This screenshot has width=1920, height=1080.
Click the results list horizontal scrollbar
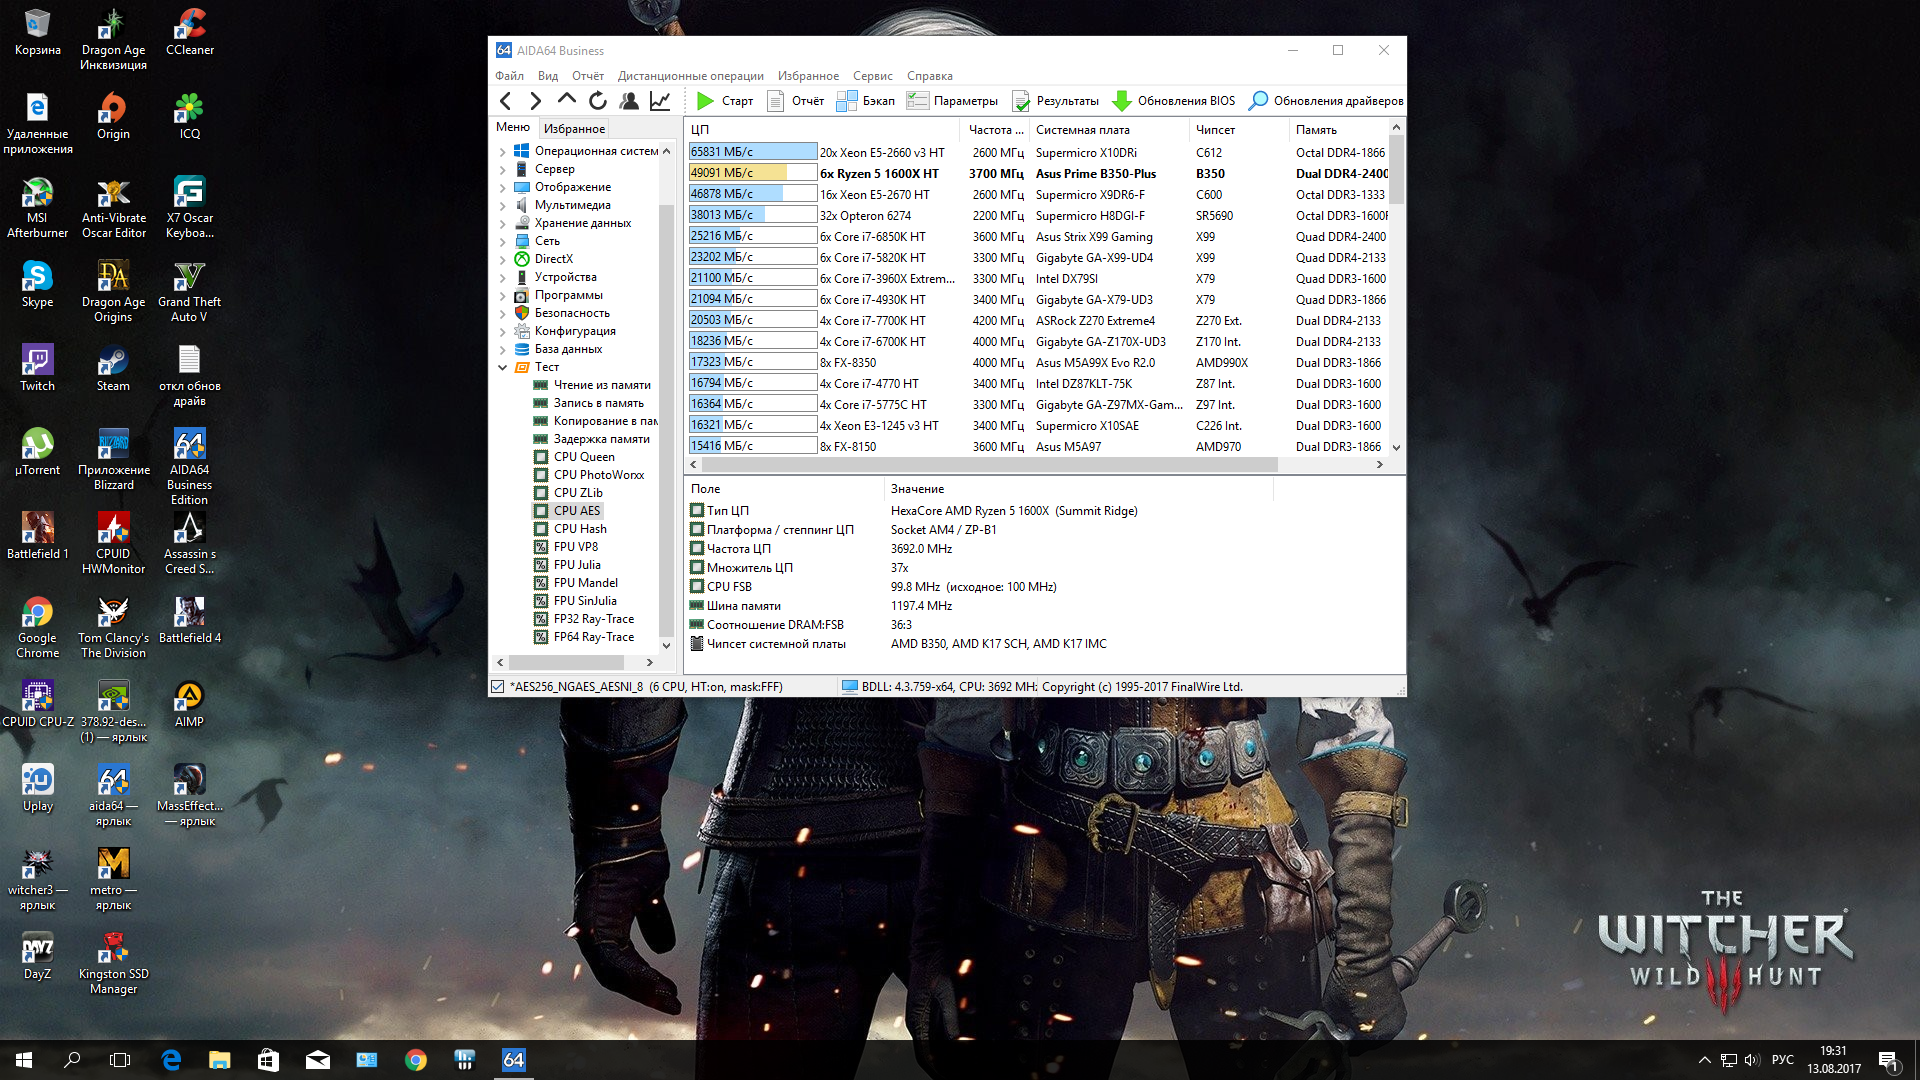(x=990, y=465)
